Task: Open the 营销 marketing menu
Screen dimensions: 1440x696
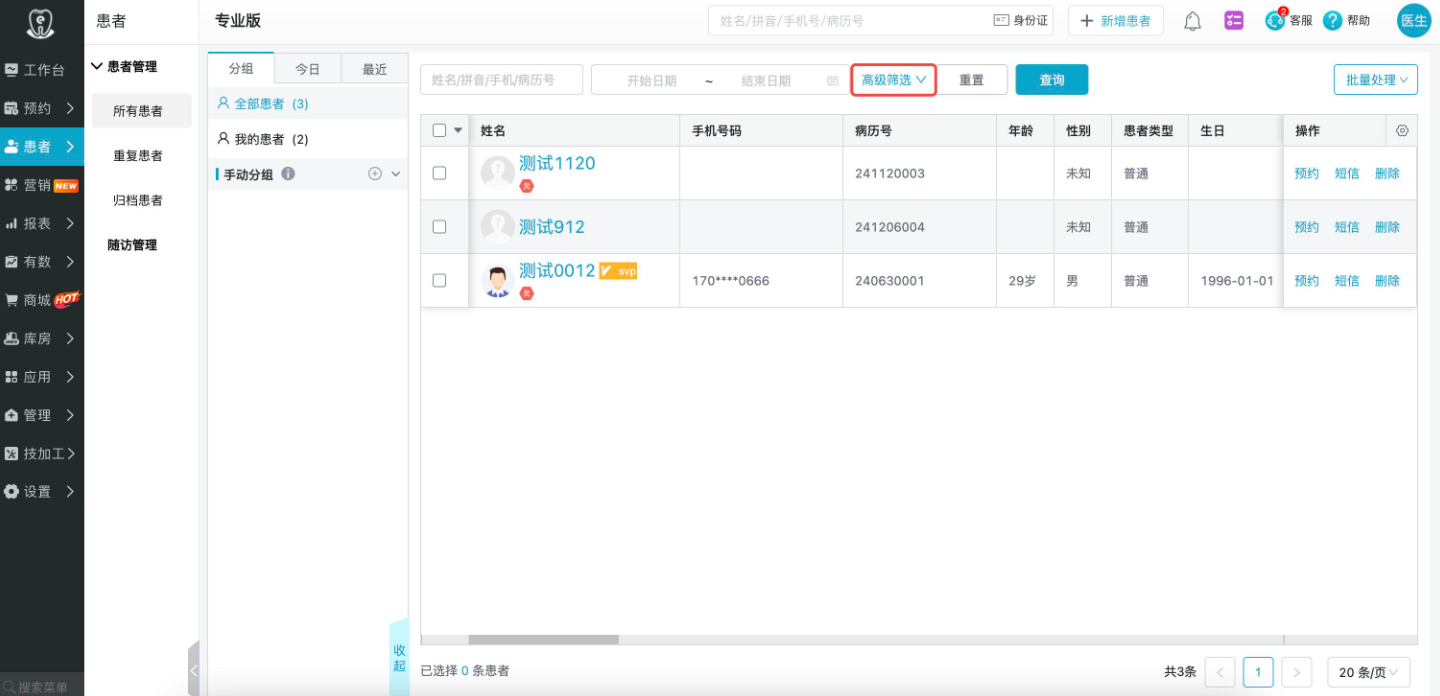Action: pos(42,185)
